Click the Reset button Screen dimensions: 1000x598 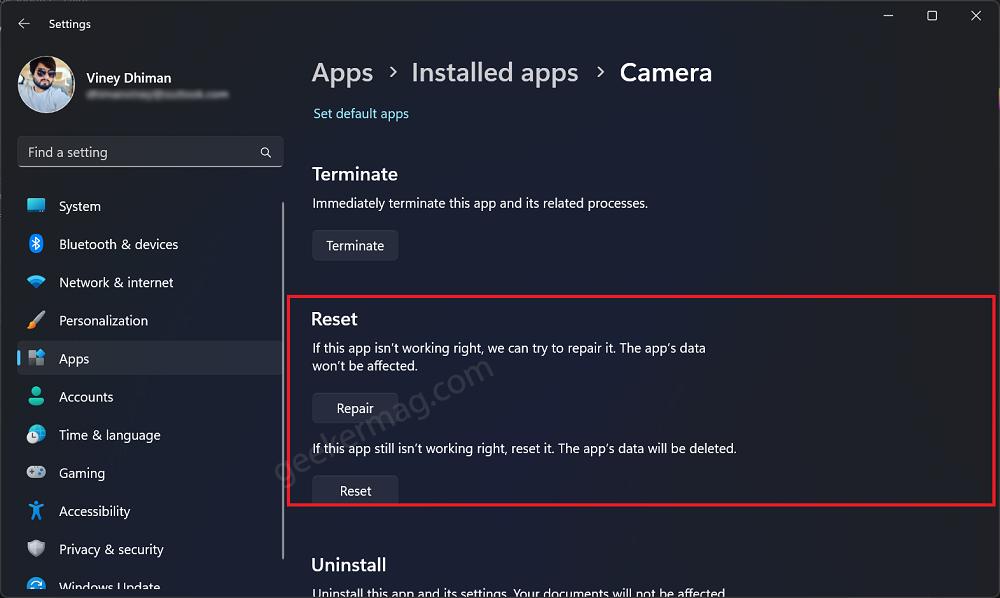pyautogui.click(x=355, y=490)
